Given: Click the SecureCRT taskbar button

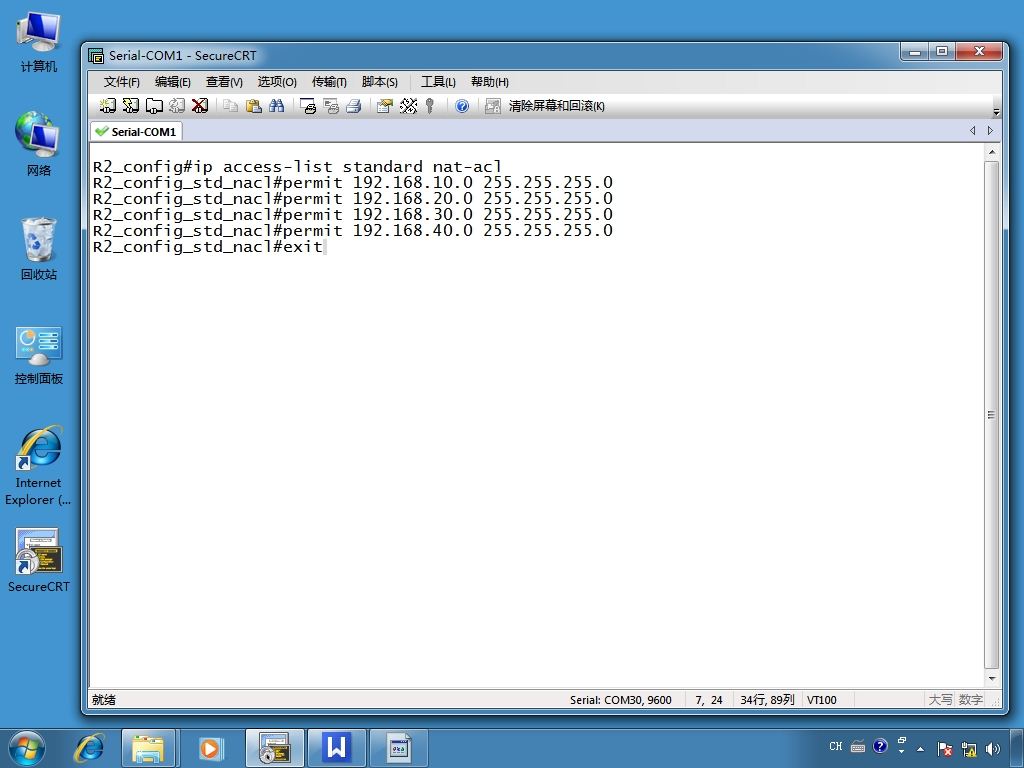Looking at the screenshot, I should coord(274,748).
